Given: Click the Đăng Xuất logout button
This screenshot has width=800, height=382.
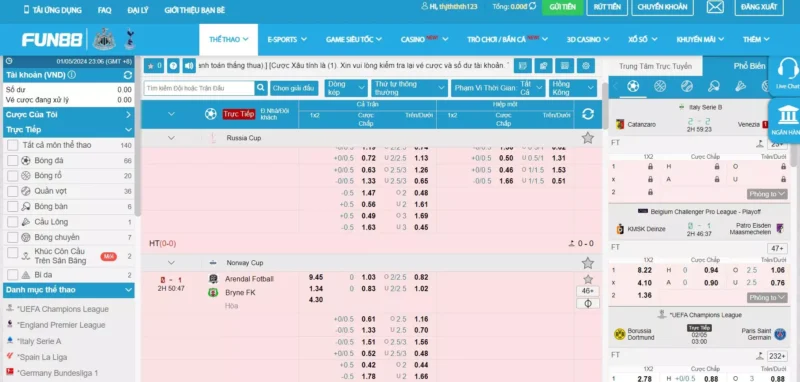Looking at the screenshot, I should tap(759, 7).
